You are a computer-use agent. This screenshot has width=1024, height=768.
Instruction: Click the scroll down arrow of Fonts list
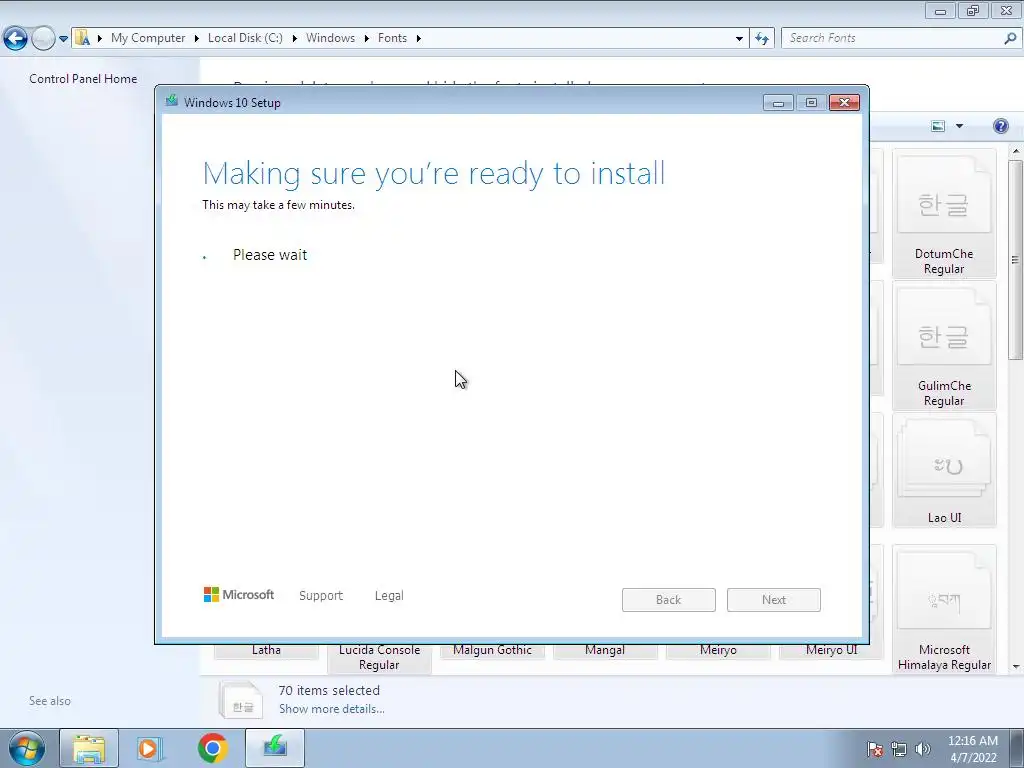click(1016, 667)
